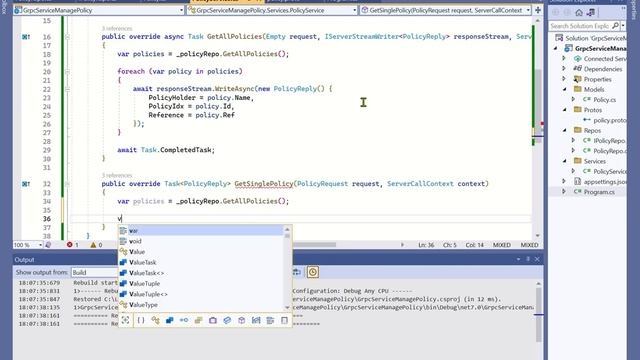Viewport: 640px width, 360px height.
Task: Choose 'ValueTuple' from completion list
Action: [201, 284]
